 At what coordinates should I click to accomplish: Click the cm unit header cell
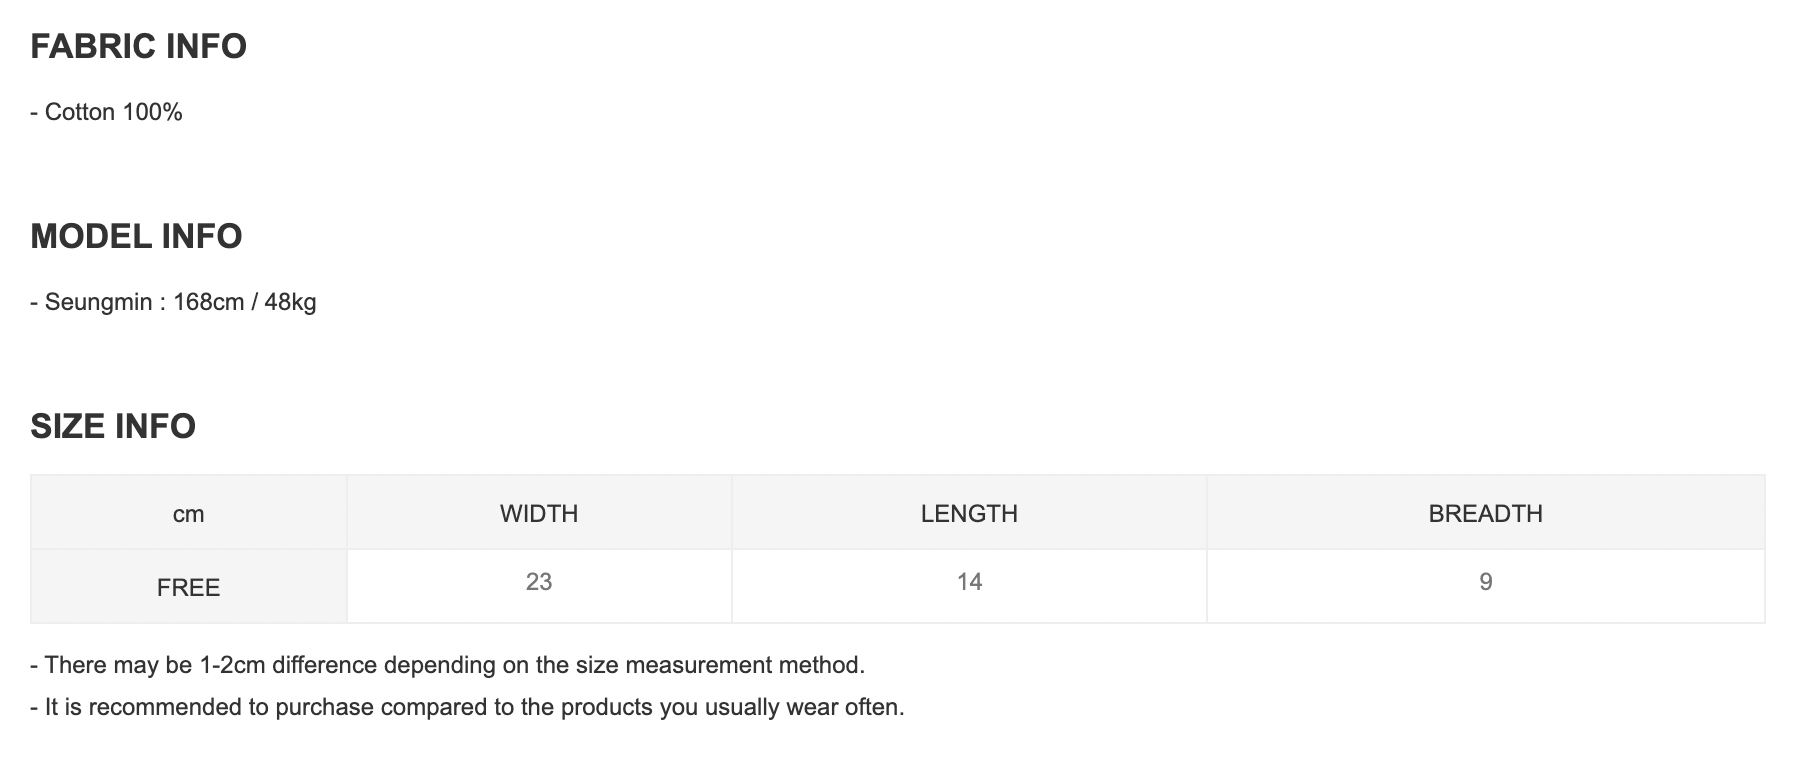coord(188,514)
